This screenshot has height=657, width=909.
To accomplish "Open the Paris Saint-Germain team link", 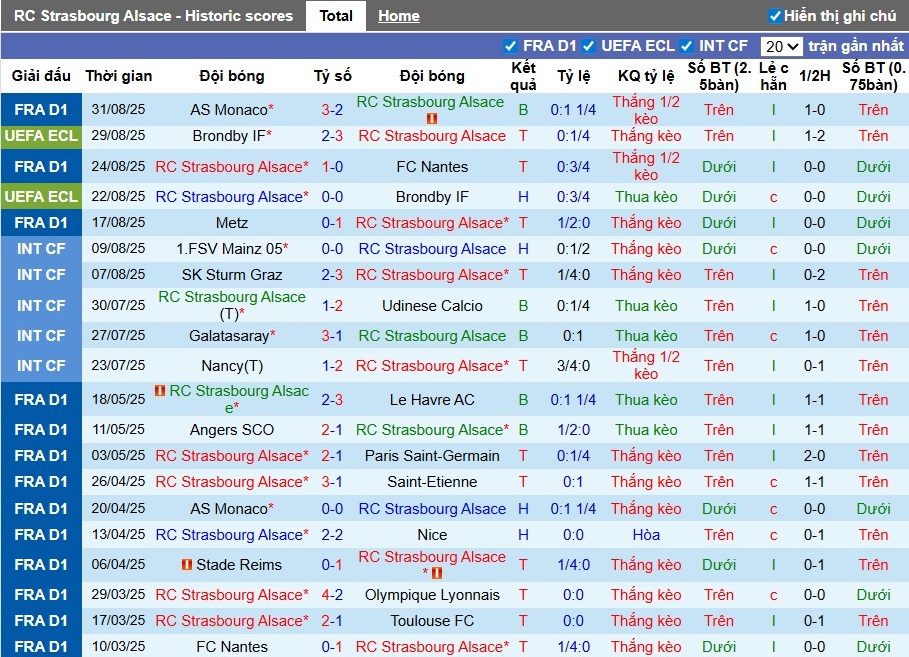I will click(x=432, y=456).
